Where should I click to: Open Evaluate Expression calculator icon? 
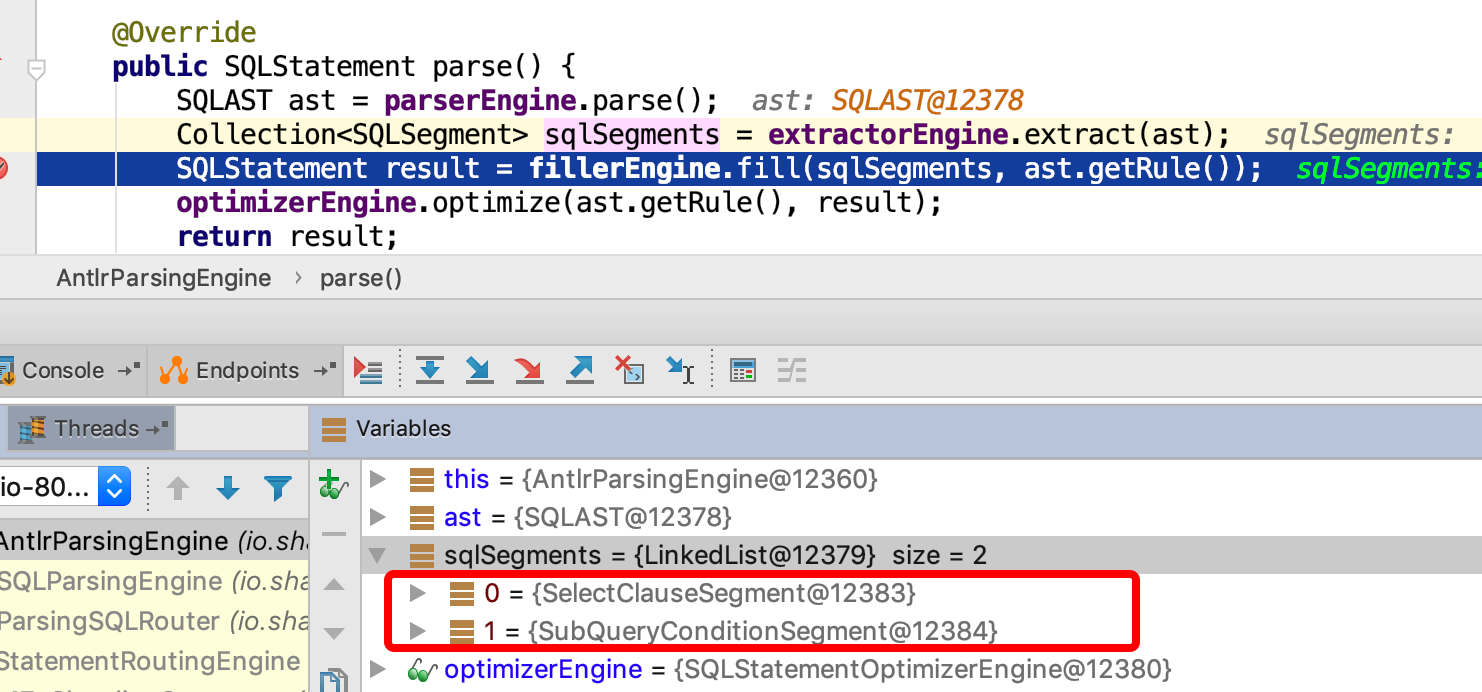(x=742, y=371)
